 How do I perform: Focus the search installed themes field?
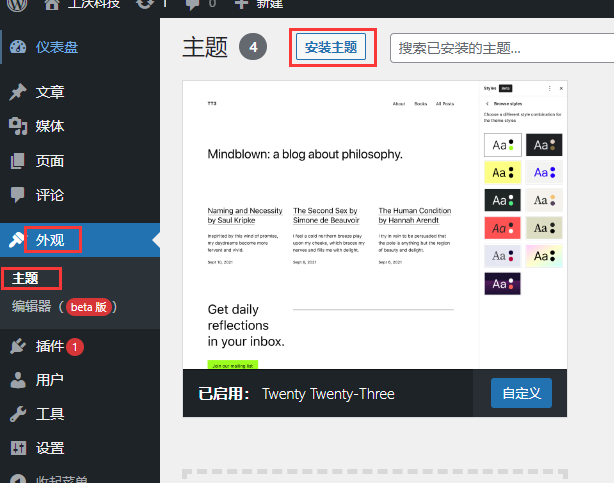[x=502, y=48]
